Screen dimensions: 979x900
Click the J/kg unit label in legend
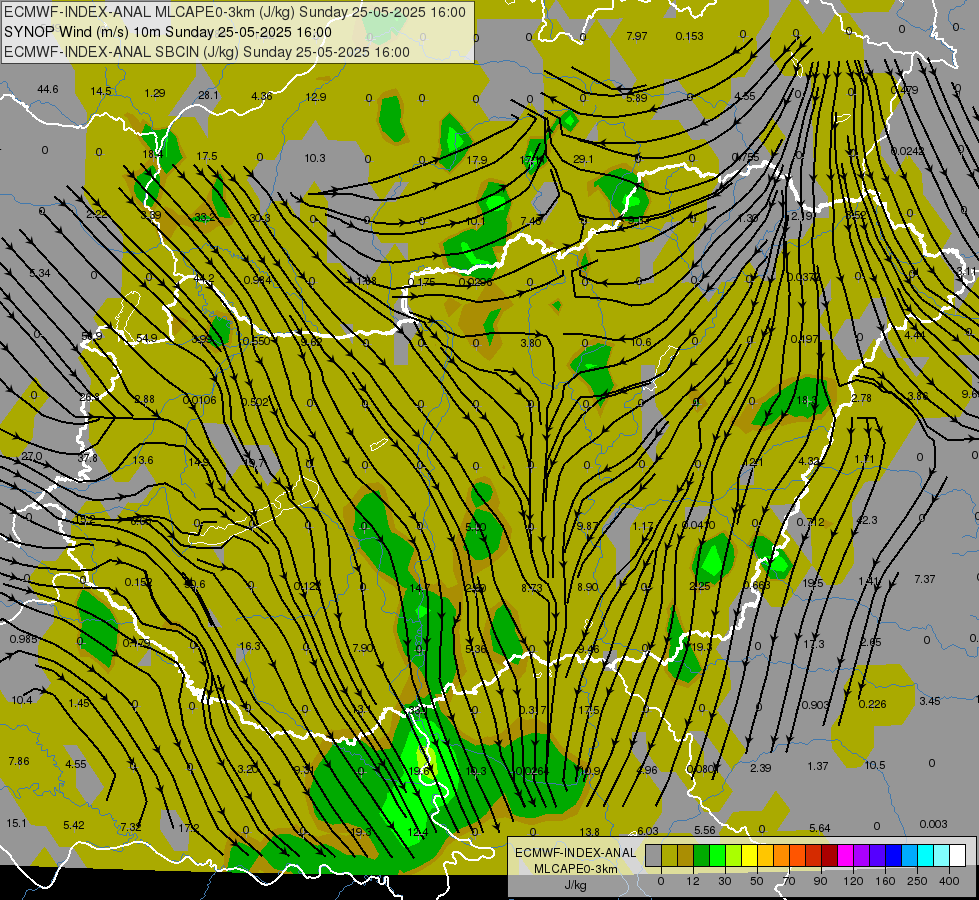[x=575, y=885]
